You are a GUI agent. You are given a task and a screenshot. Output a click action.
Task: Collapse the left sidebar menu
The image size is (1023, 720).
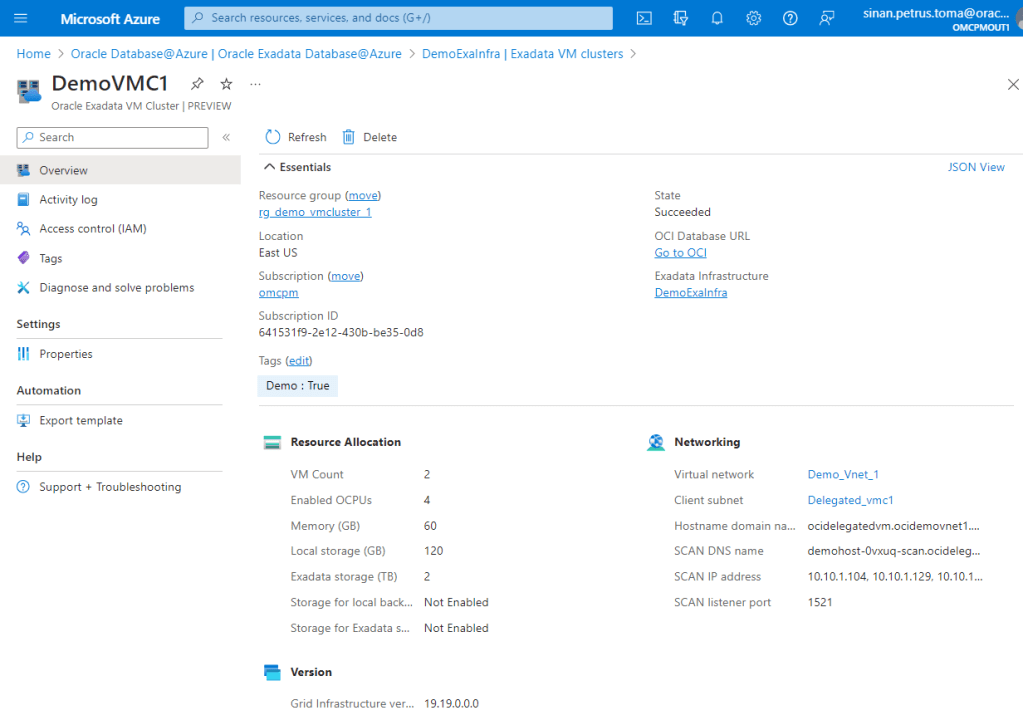pos(226,137)
